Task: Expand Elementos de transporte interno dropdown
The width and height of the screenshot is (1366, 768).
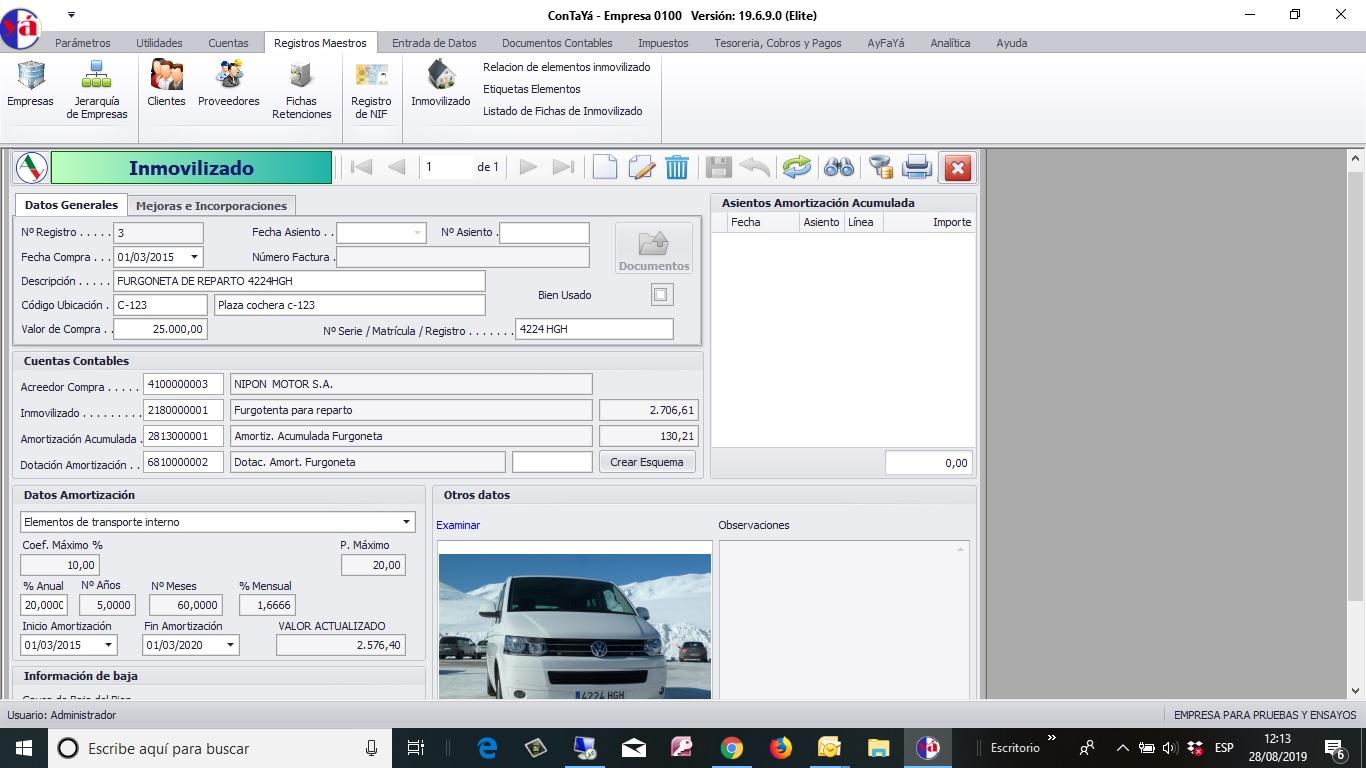Action: (406, 522)
